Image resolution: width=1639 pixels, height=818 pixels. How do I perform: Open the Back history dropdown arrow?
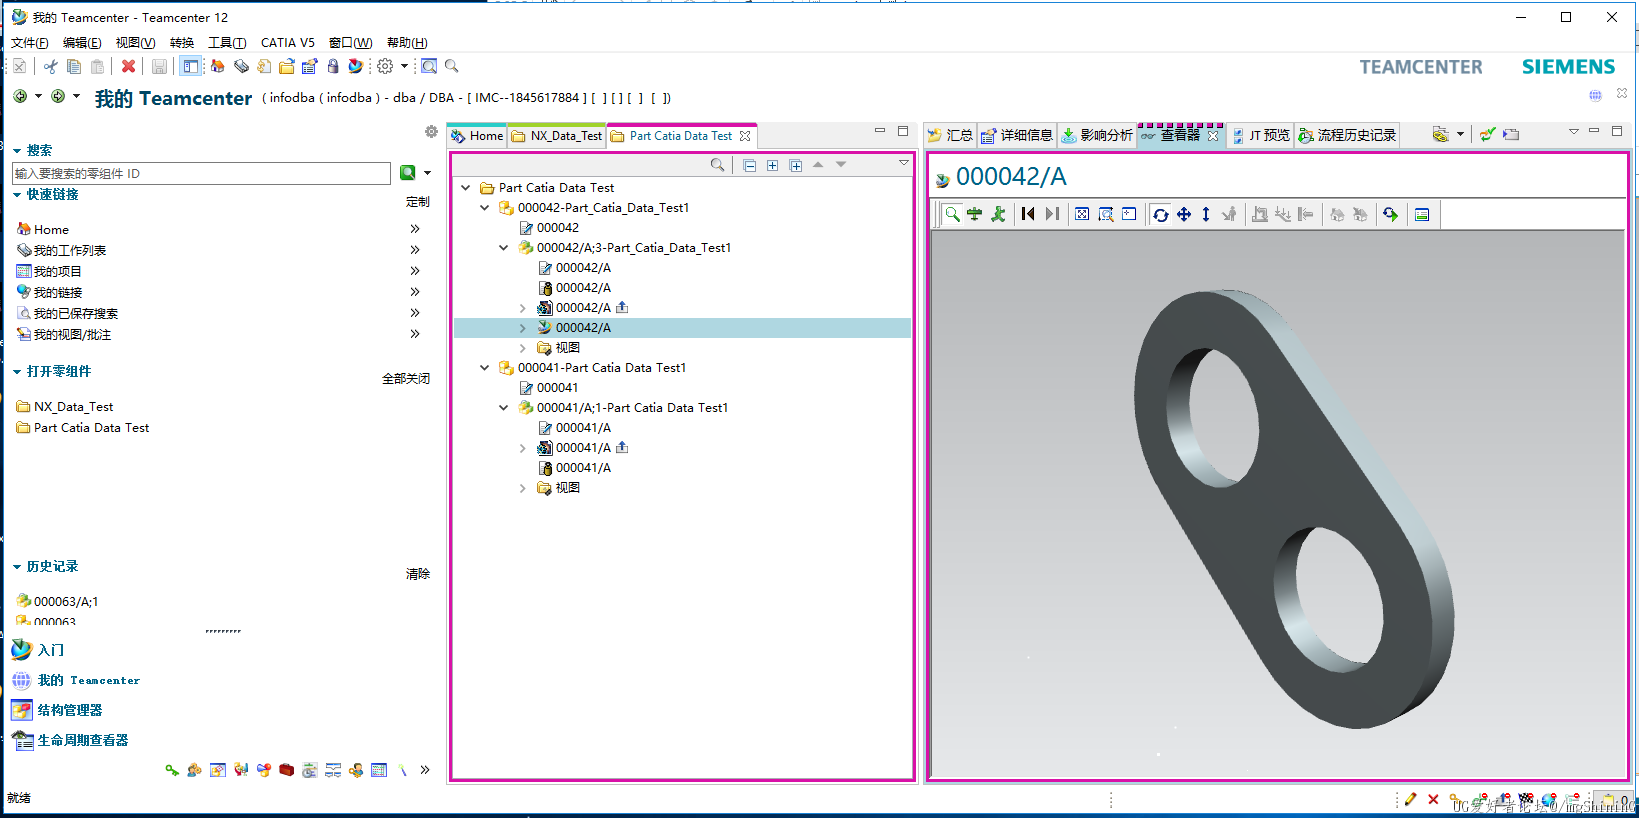[38, 96]
